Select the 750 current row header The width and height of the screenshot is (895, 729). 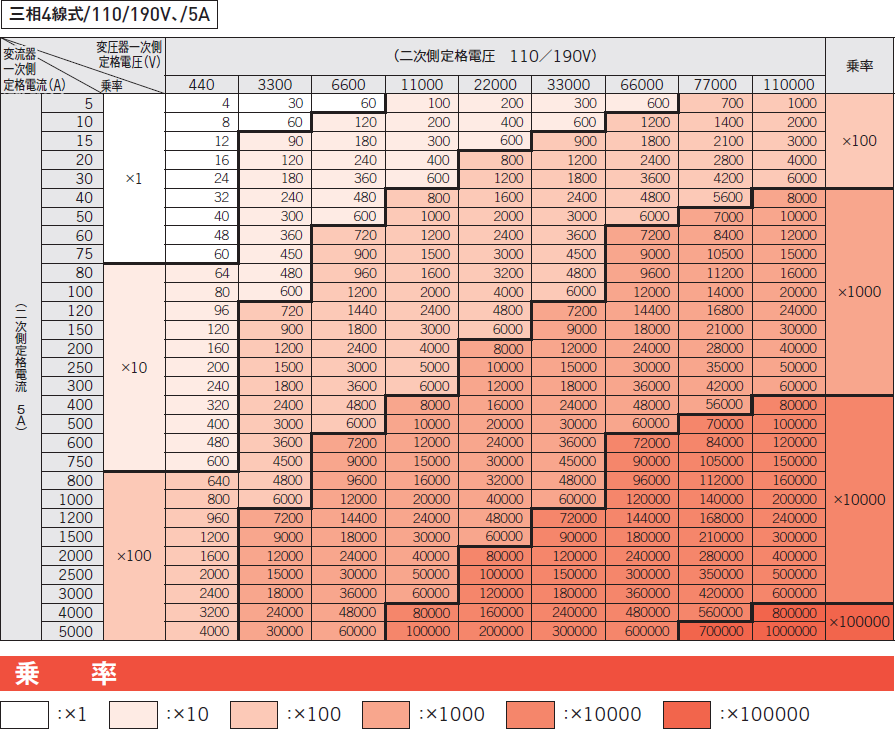[x=73, y=461]
